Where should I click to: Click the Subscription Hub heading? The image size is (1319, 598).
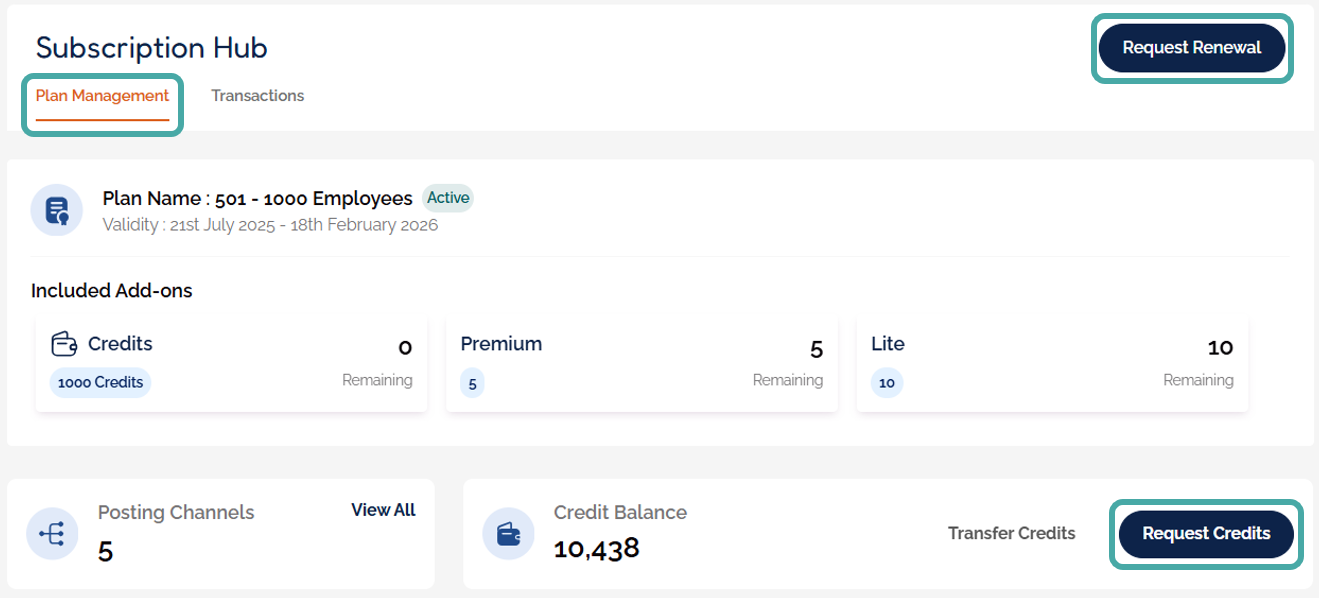(152, 48)
